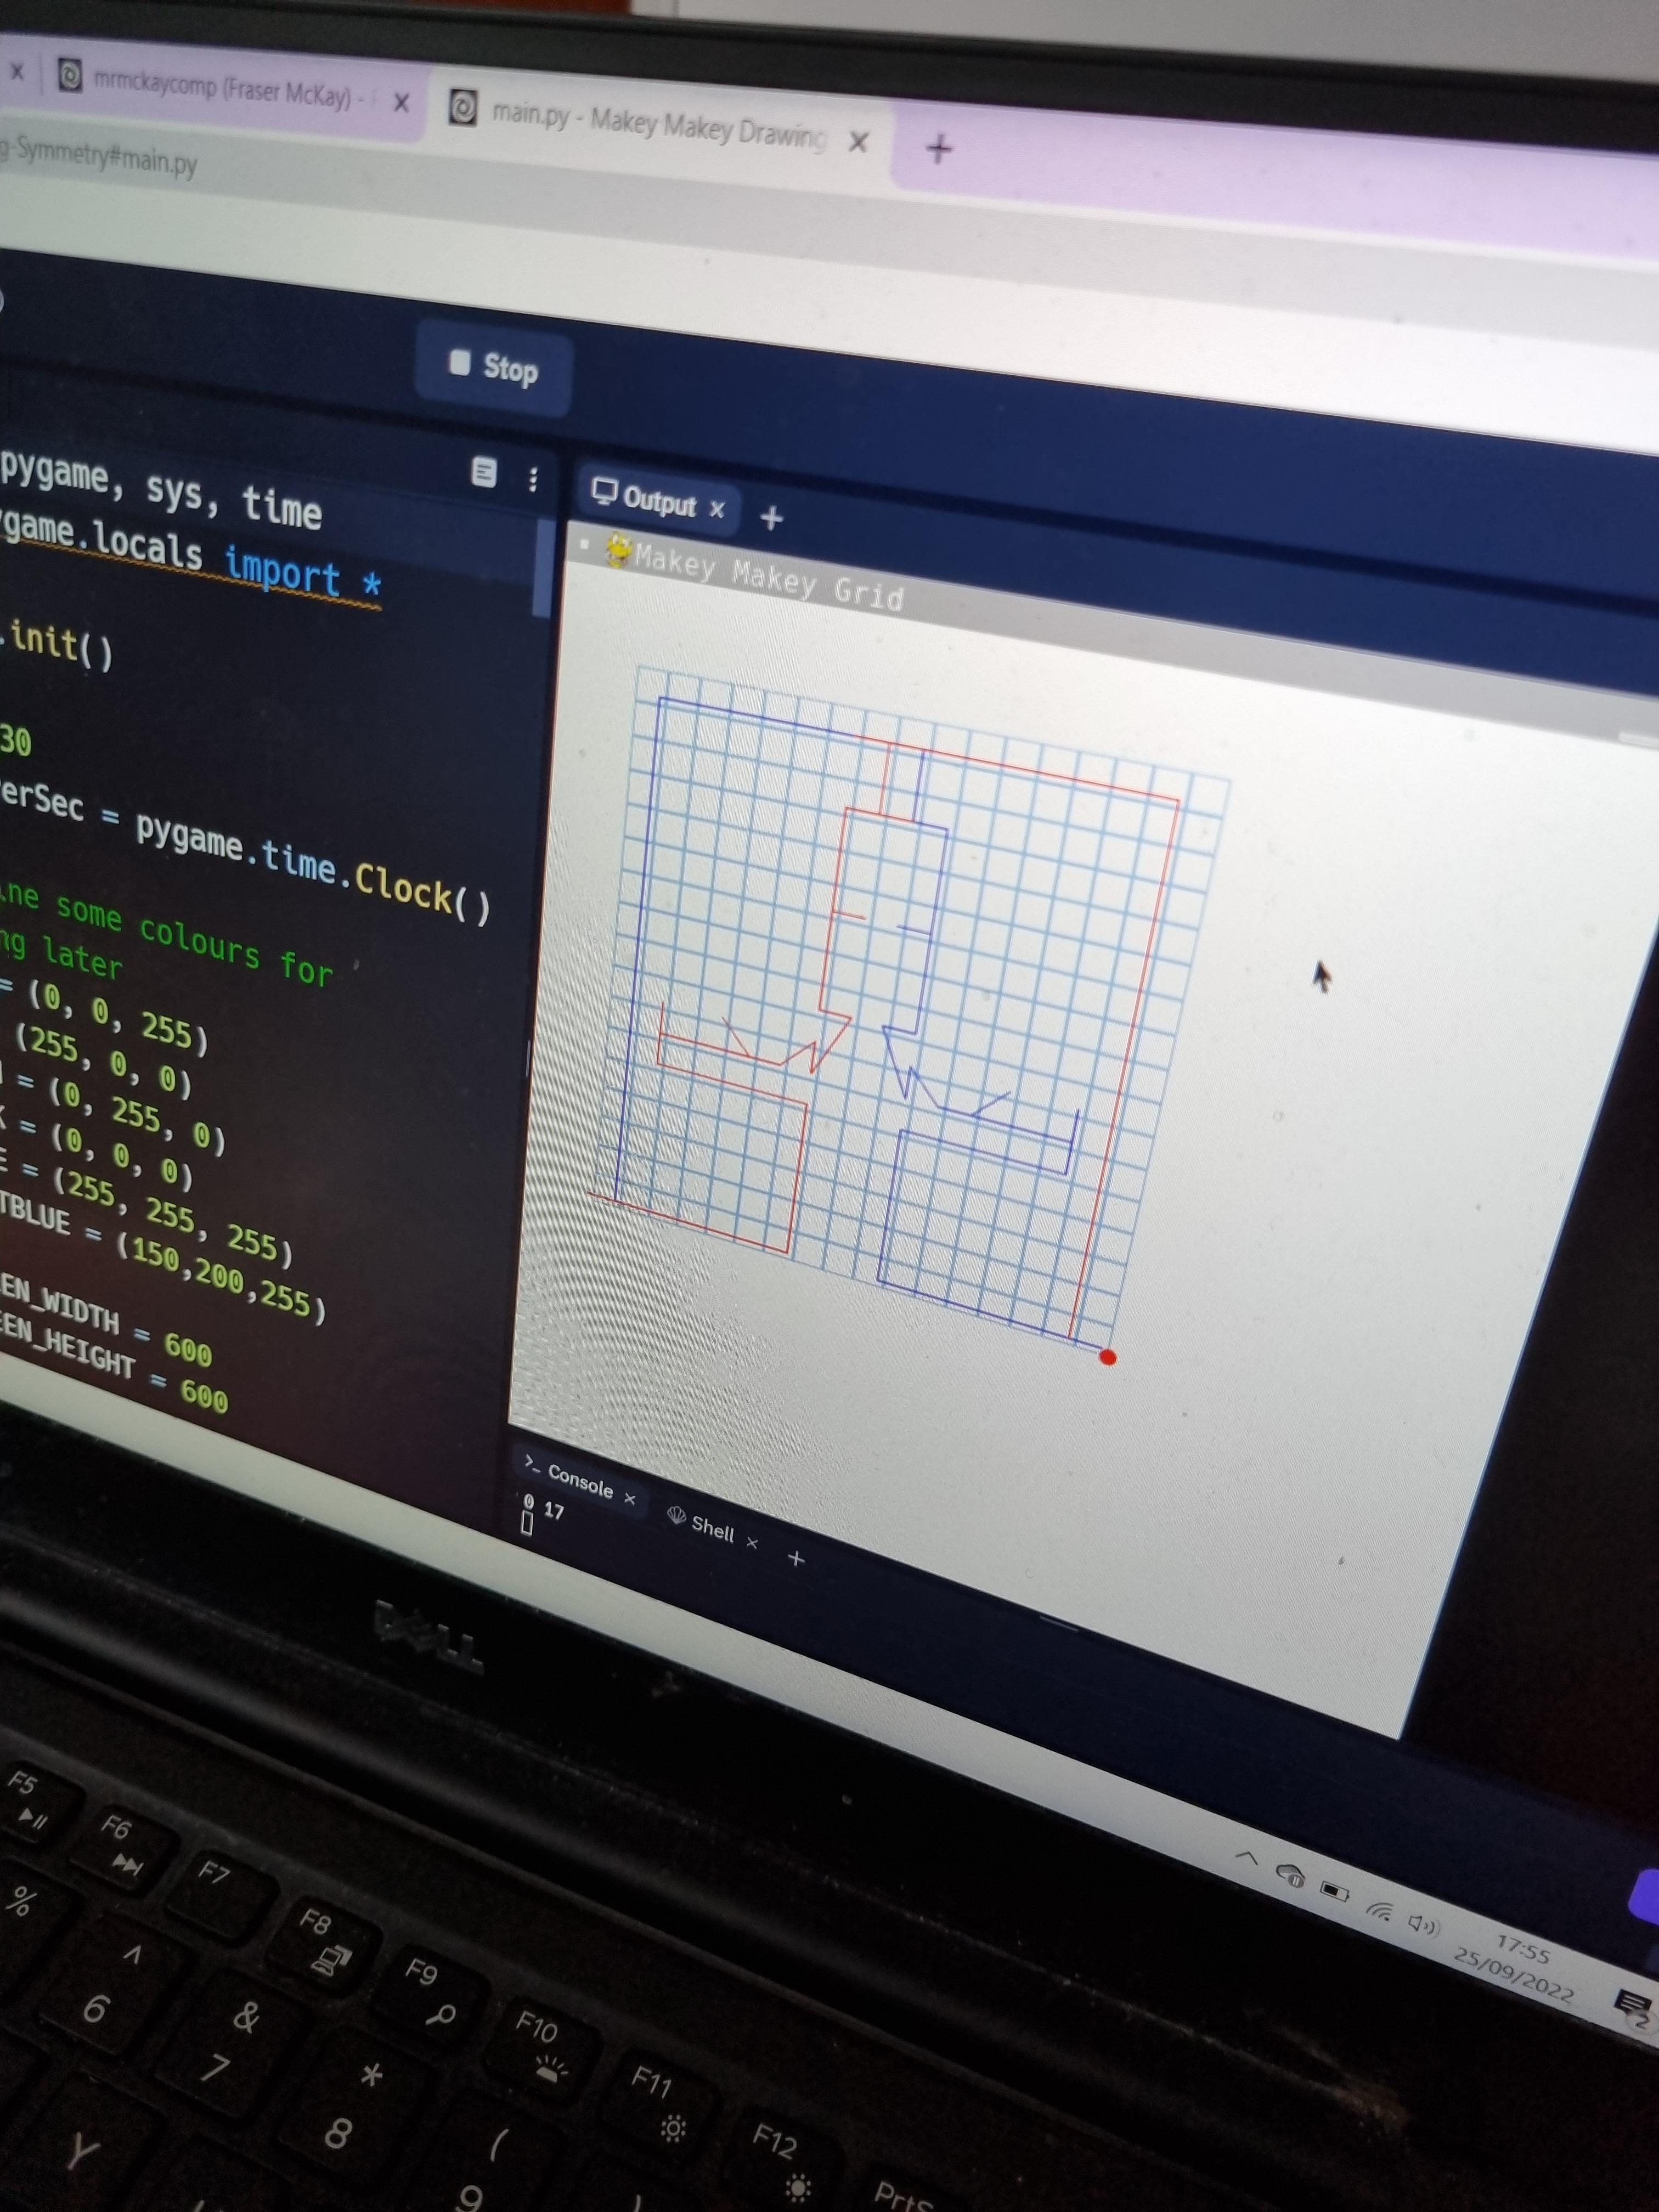Click the red dot on the grid

tap(1107, 1357)
